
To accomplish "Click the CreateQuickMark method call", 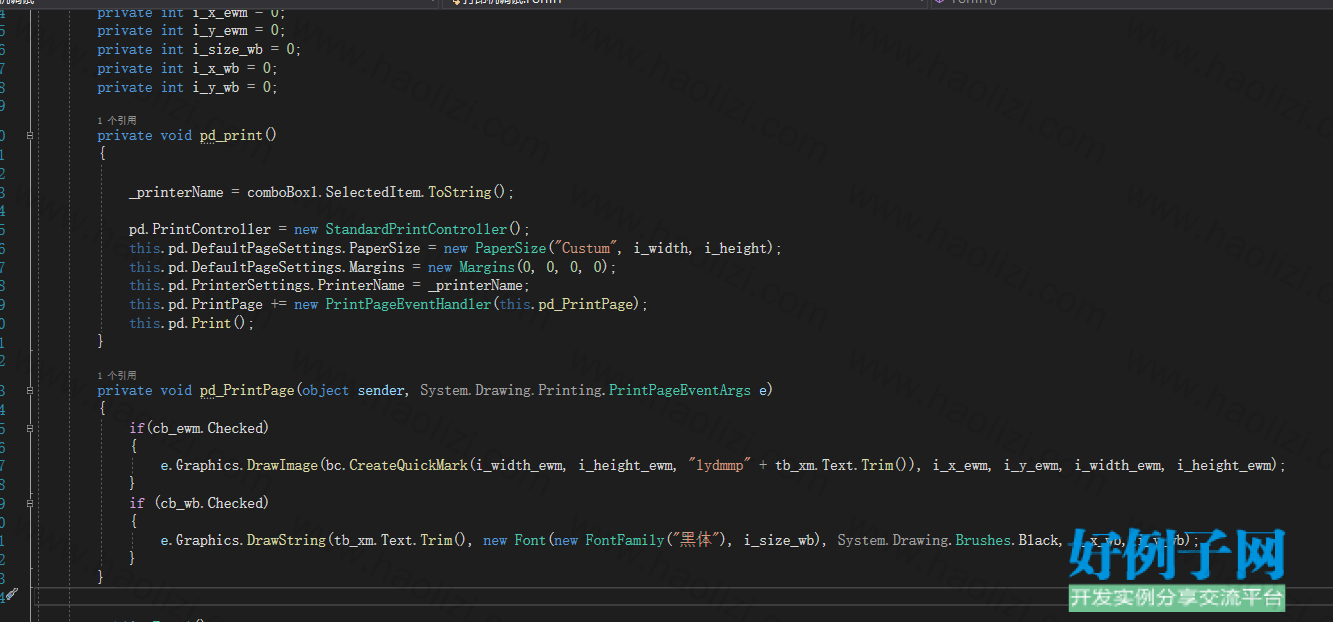I will (x=409, y=465).
